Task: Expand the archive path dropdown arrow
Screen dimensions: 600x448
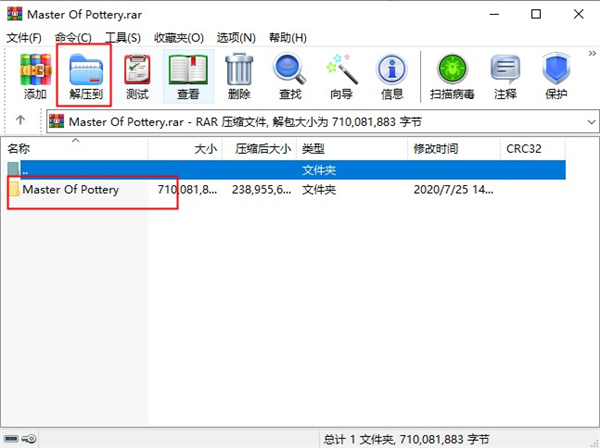Action: click(x=591, y=122)
